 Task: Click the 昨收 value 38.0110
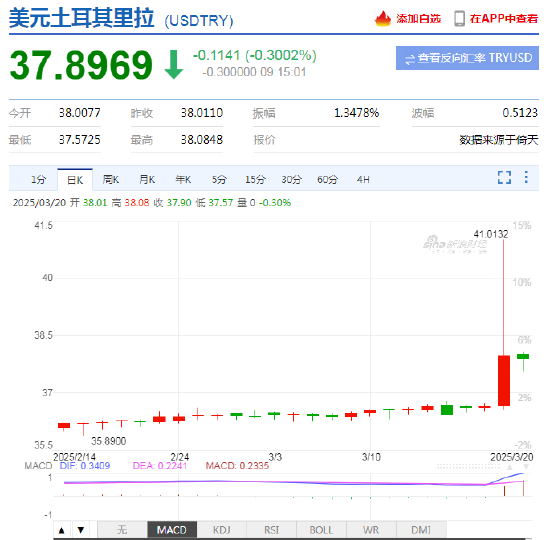202,113
